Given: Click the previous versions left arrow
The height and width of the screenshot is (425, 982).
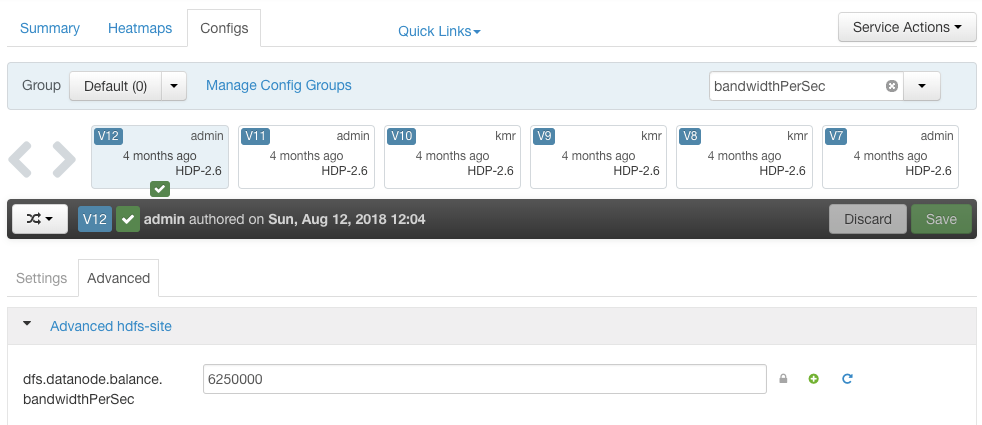Looking at the screenshot, I should [x=21, y=159].
